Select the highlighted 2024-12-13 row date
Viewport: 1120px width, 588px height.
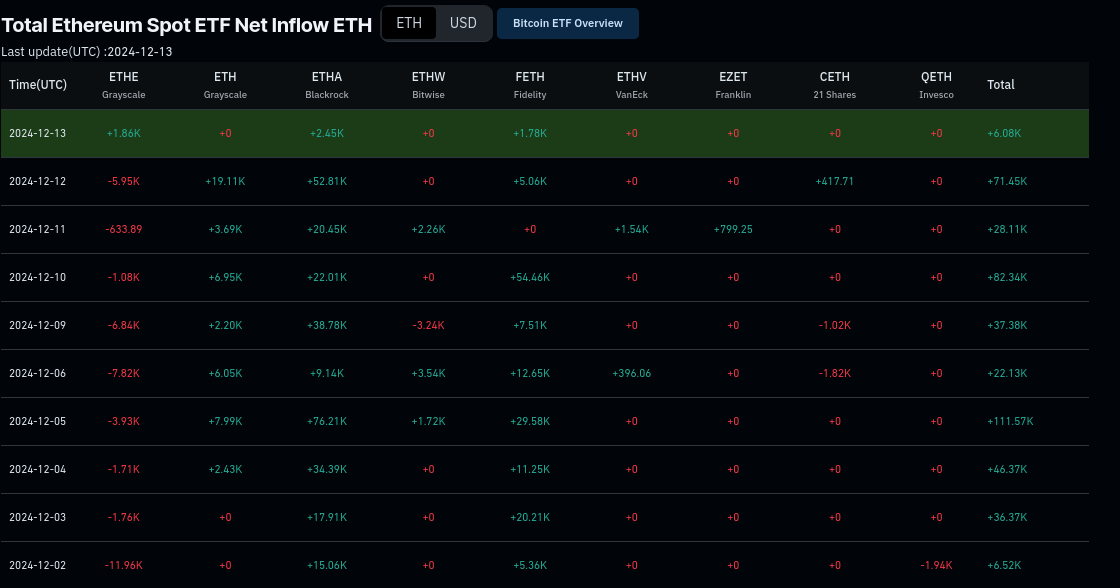pyautogui.click(x=38, y=133)
